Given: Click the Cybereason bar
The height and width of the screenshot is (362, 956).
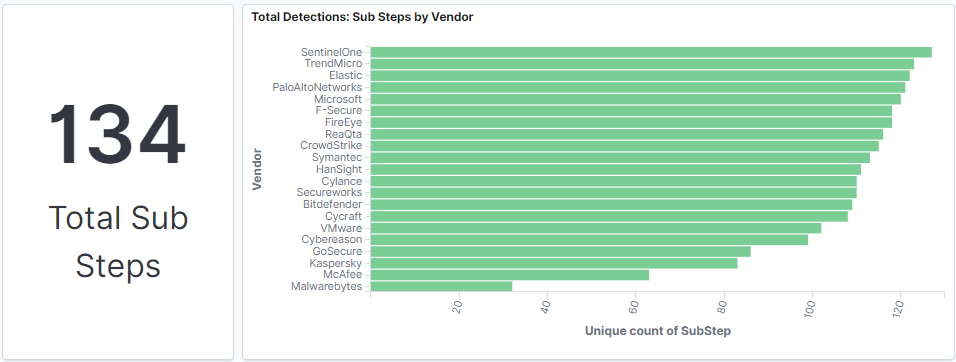Looking at the screenshot, I should click(589, 240).
